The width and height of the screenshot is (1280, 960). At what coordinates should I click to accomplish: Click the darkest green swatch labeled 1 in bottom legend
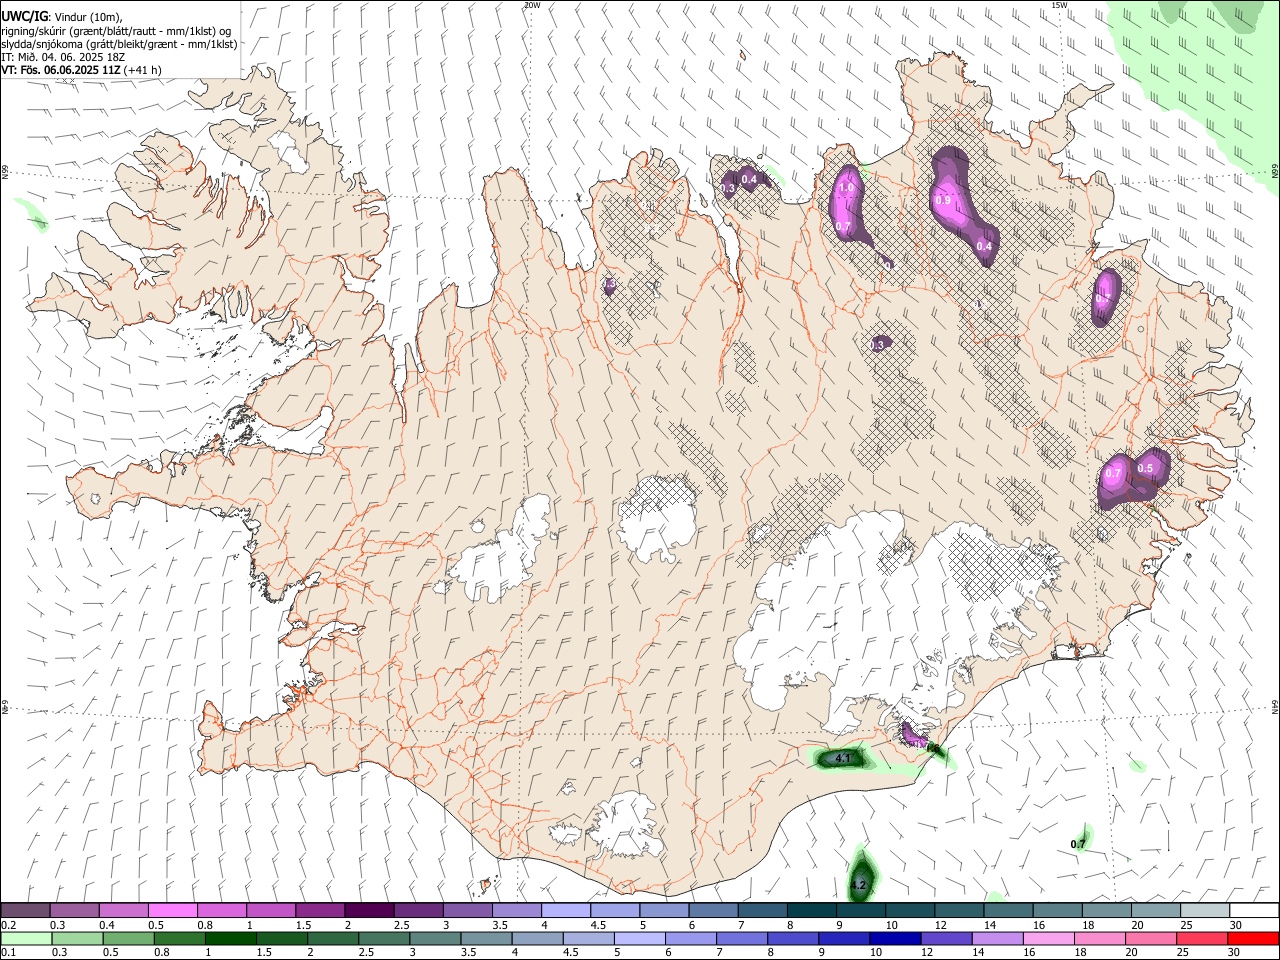pos(230,939)
